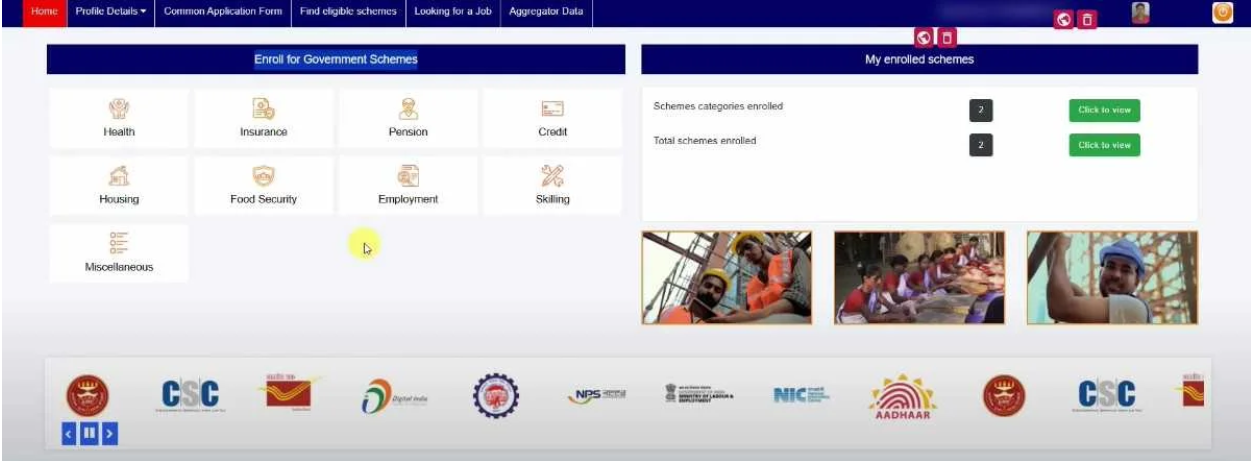
Task: Open the Pension schemes category
Action: (408, 118)
